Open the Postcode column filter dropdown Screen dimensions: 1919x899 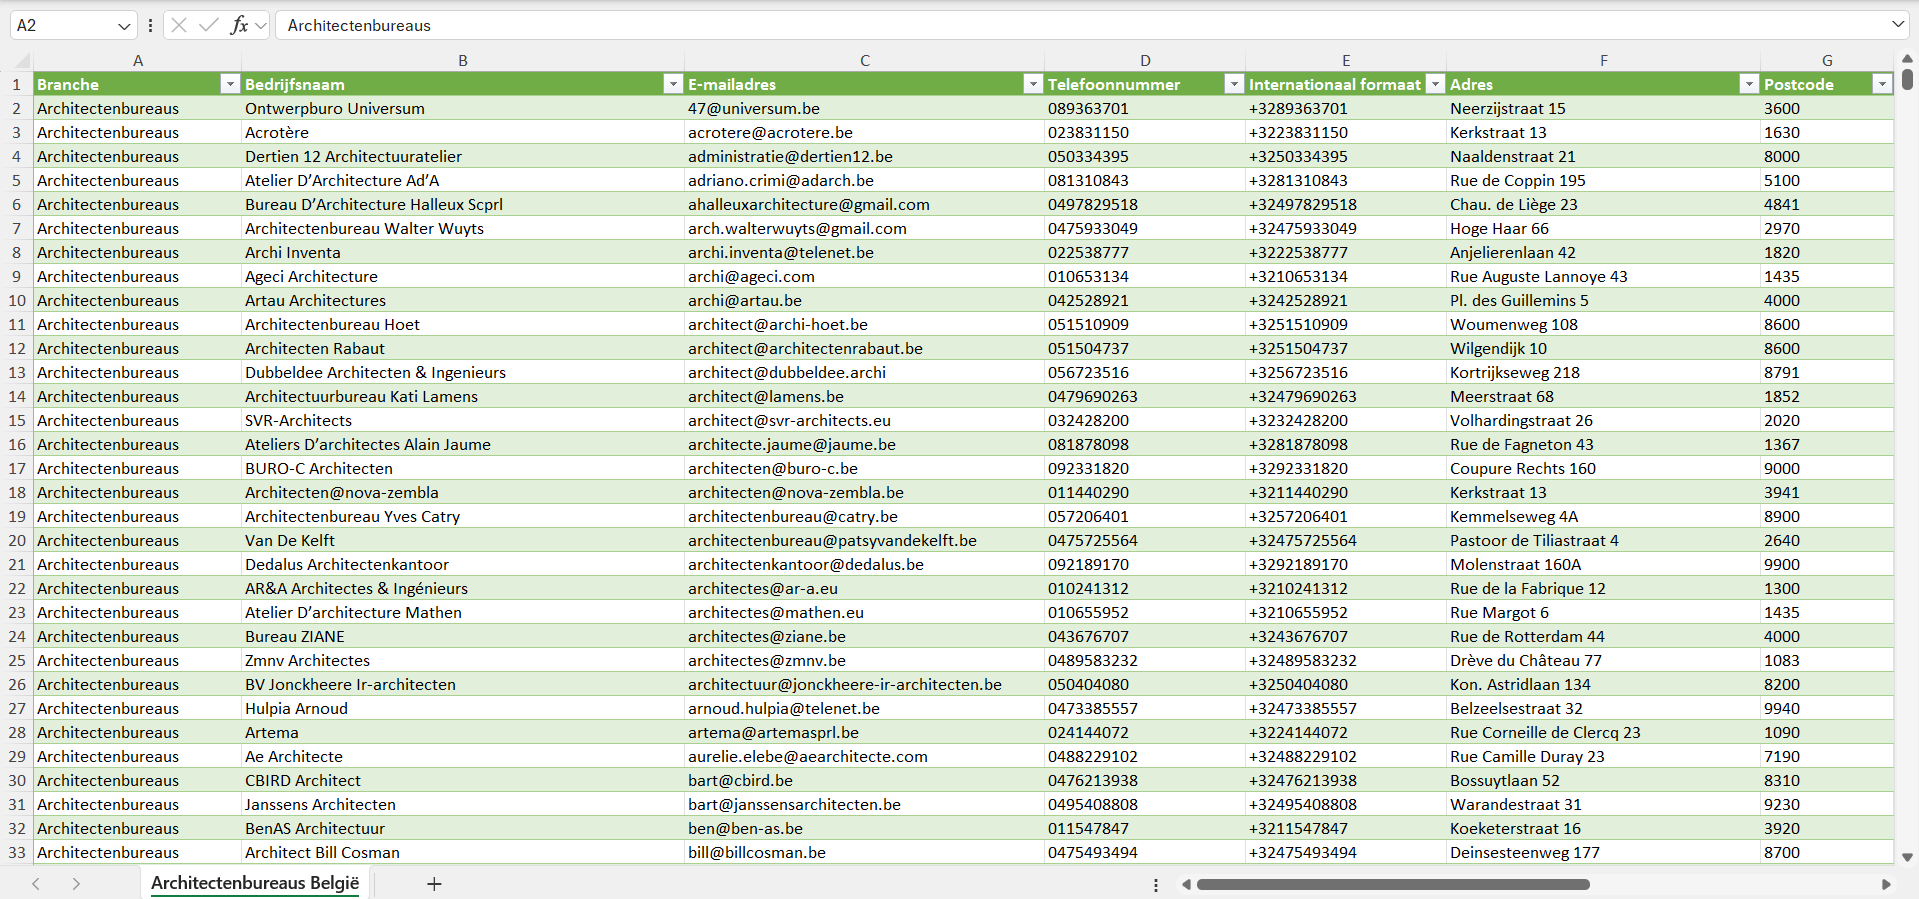(1881, 84)
